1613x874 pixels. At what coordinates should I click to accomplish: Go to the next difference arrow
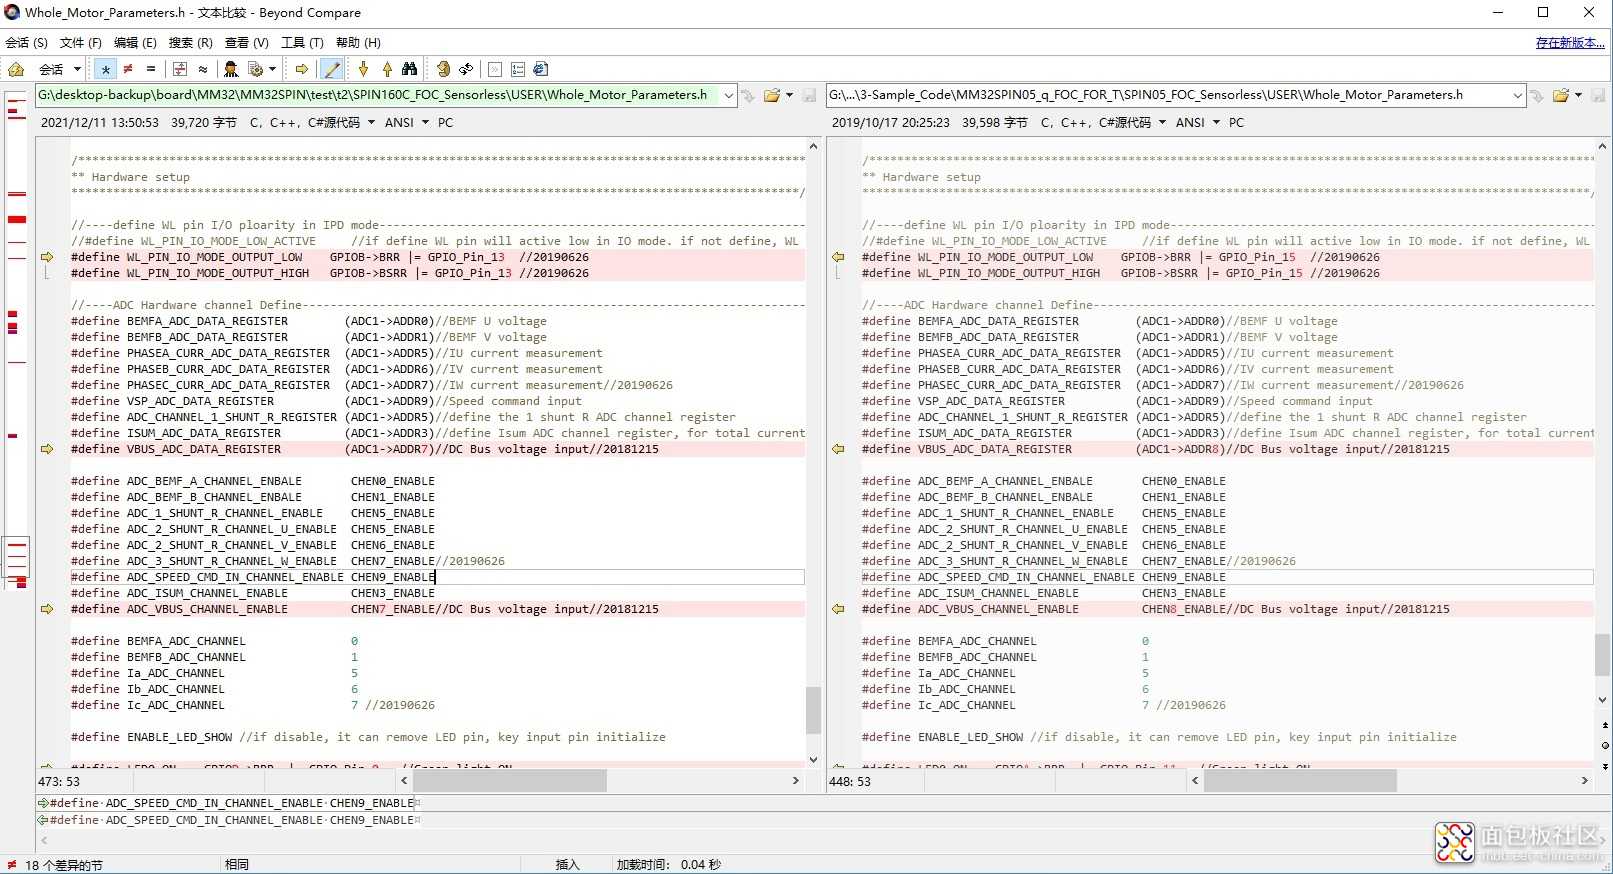point(363,69)
